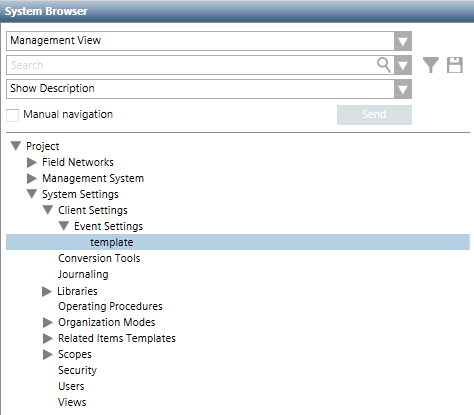Click the Send button
This screenshot has width=474, height=415.
(374, 115)
